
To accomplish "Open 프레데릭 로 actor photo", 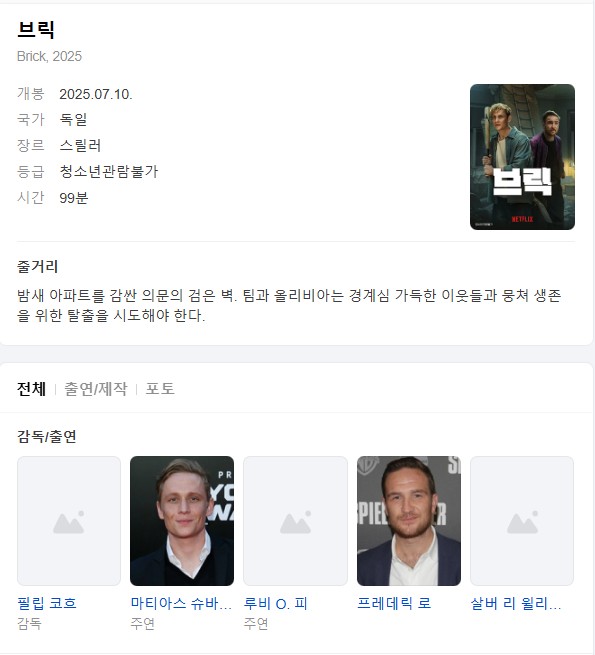I will (x=409, y=521).
